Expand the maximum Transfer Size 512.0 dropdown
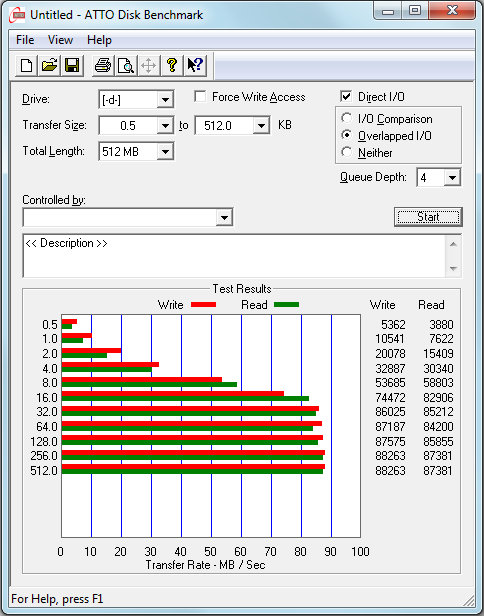 coord(261,126)
